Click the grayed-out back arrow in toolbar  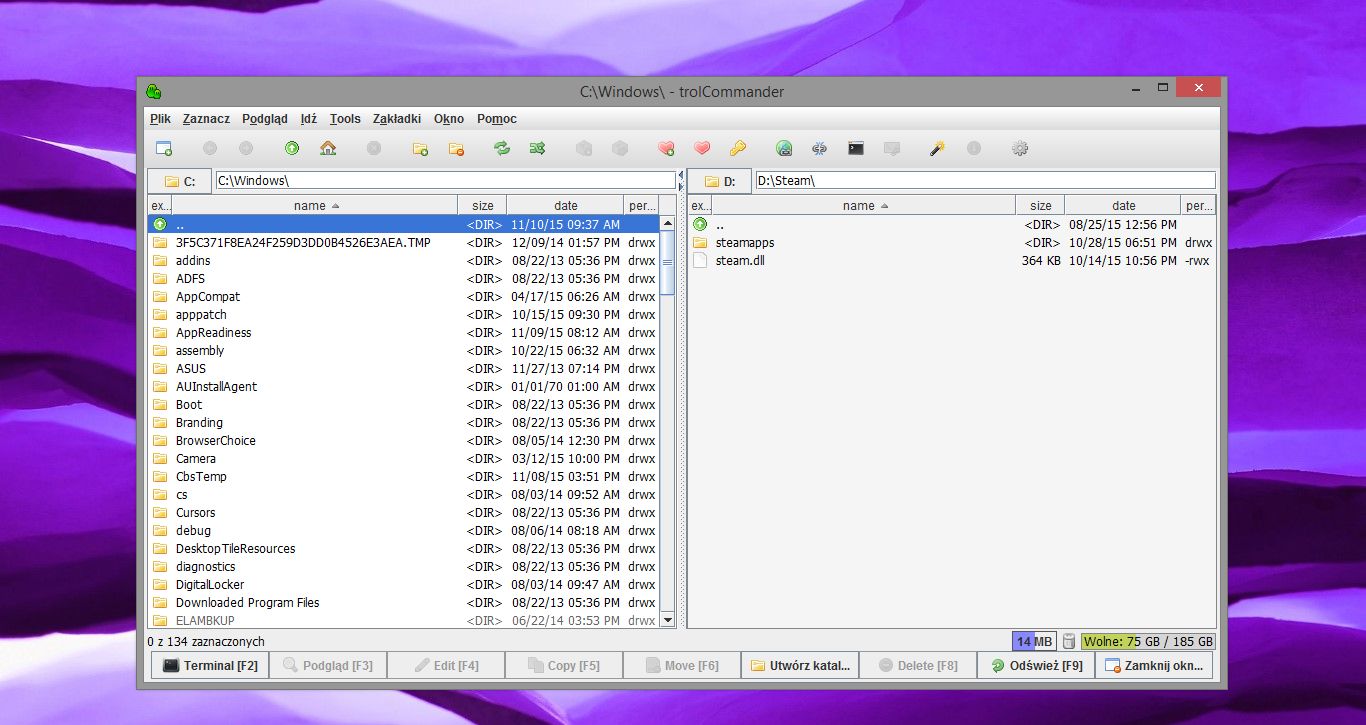pos(210,148)
